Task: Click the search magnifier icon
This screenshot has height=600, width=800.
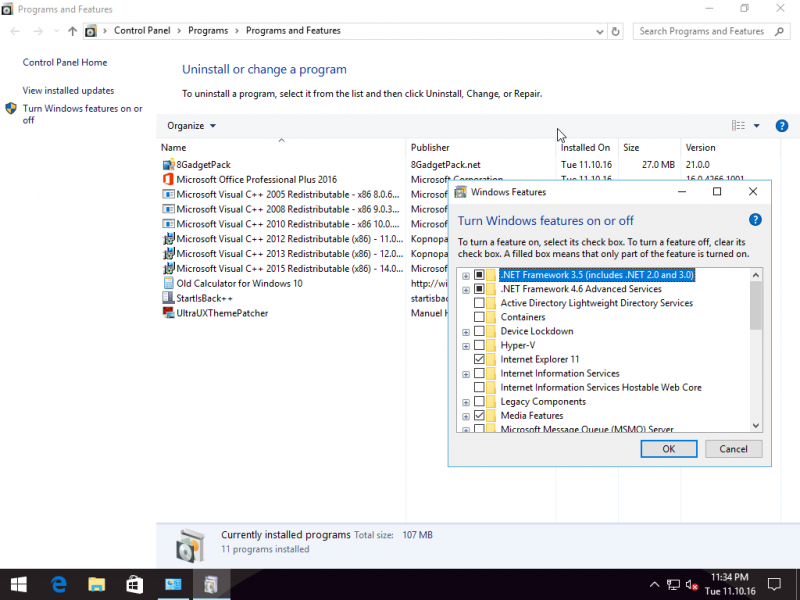Action: pos(779,31)
